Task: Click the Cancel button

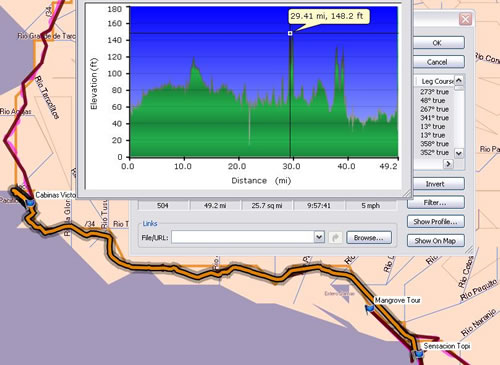Action: [437, 62]
